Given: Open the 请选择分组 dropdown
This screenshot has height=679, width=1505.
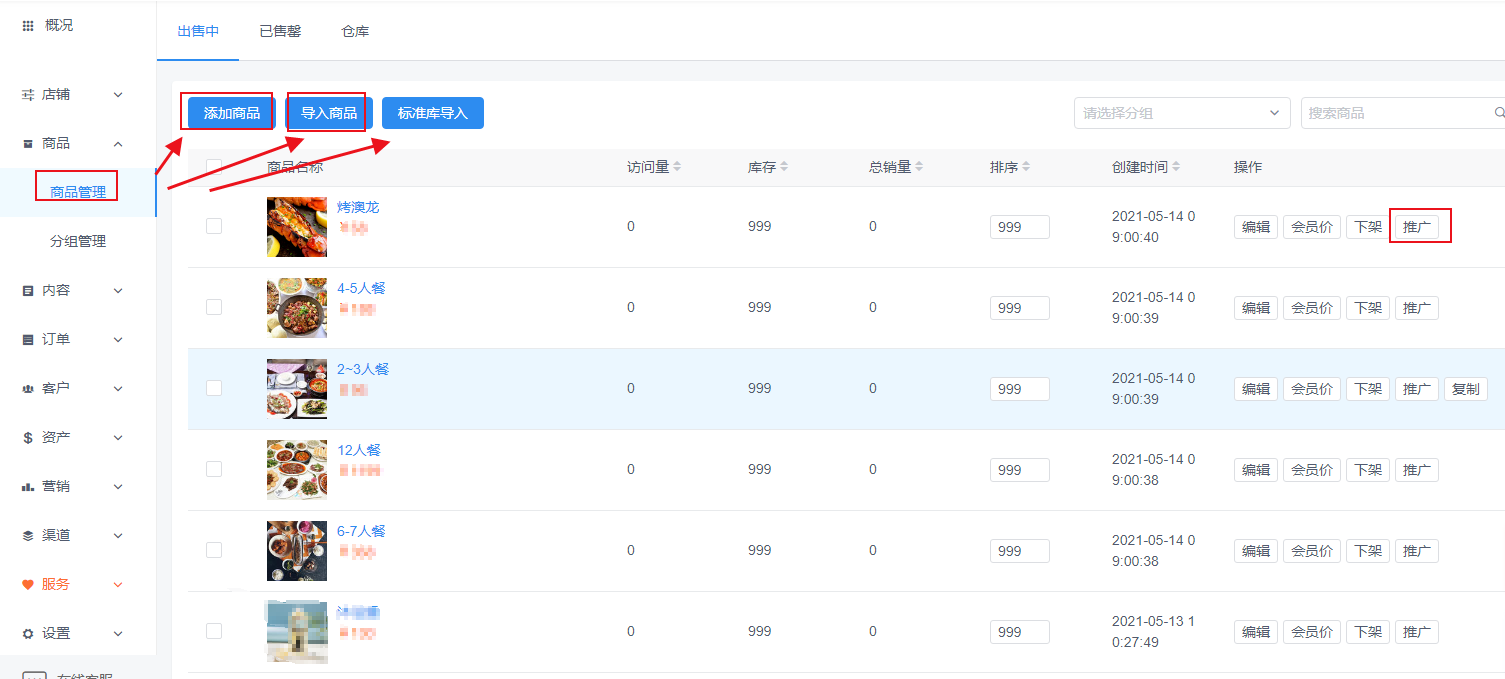Looking at the screenshot, I should pos(1181,113).
